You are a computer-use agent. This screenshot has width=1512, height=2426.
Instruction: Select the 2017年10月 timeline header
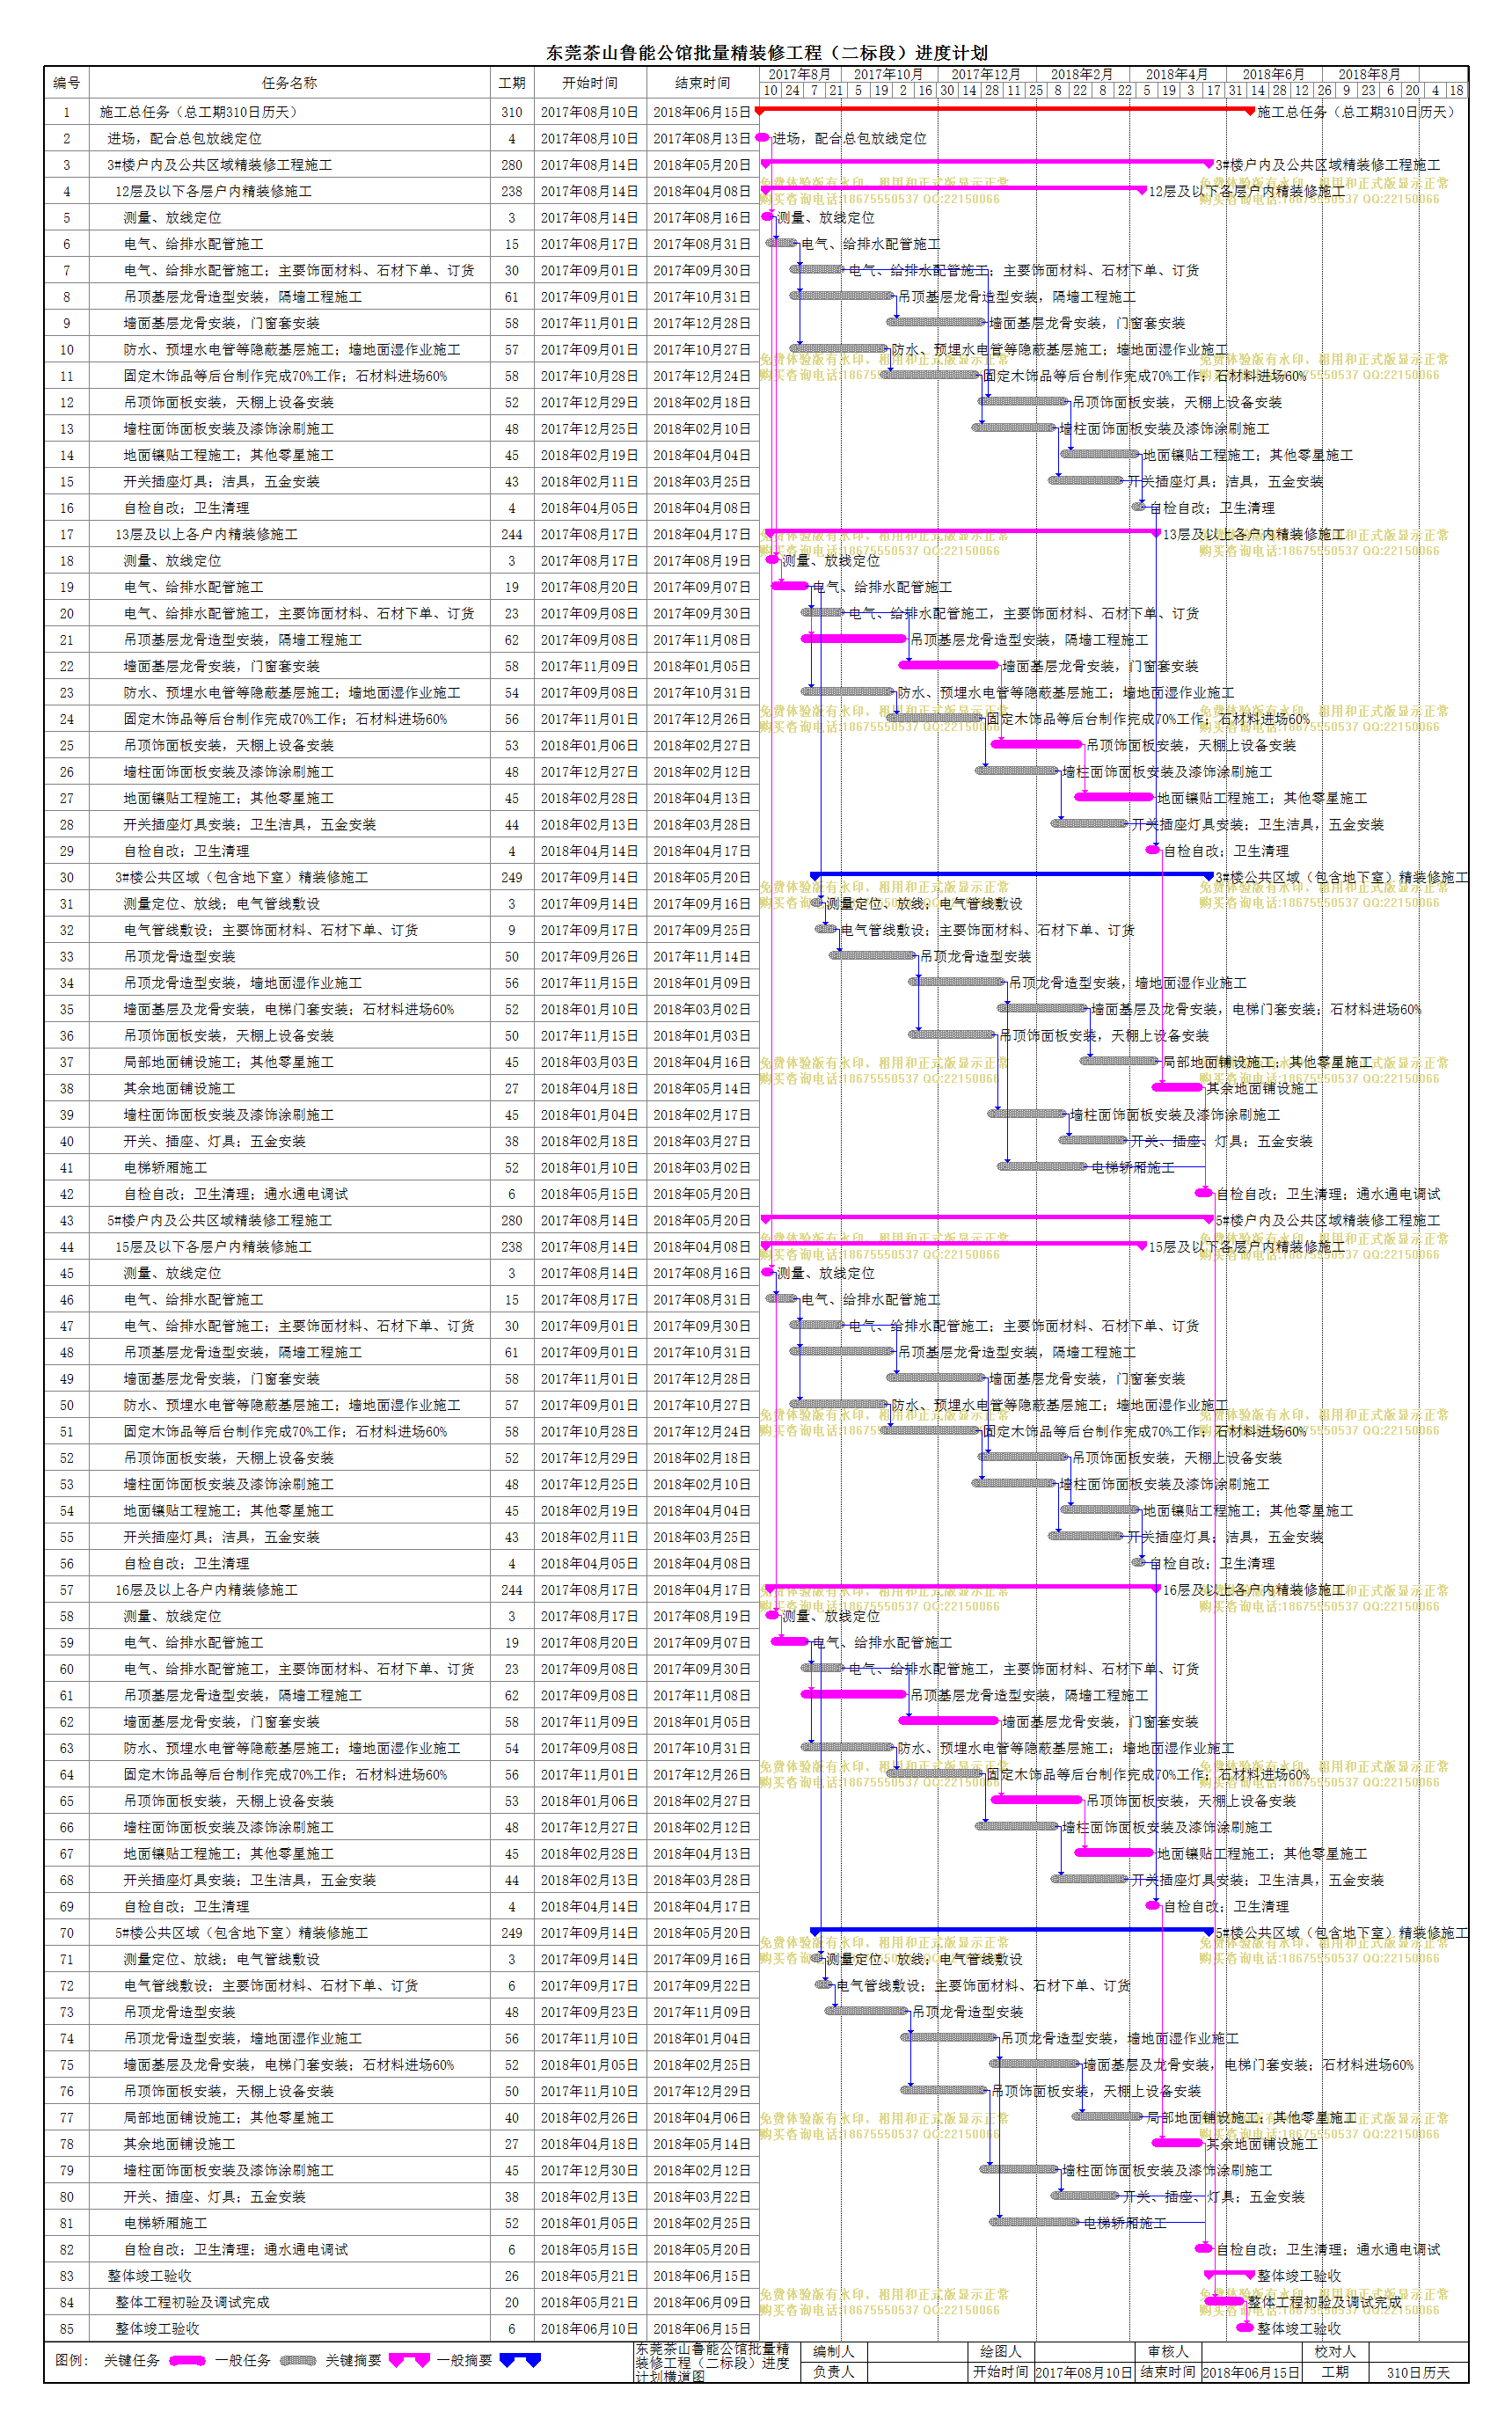pyautogui.click(x=888, y=74)
